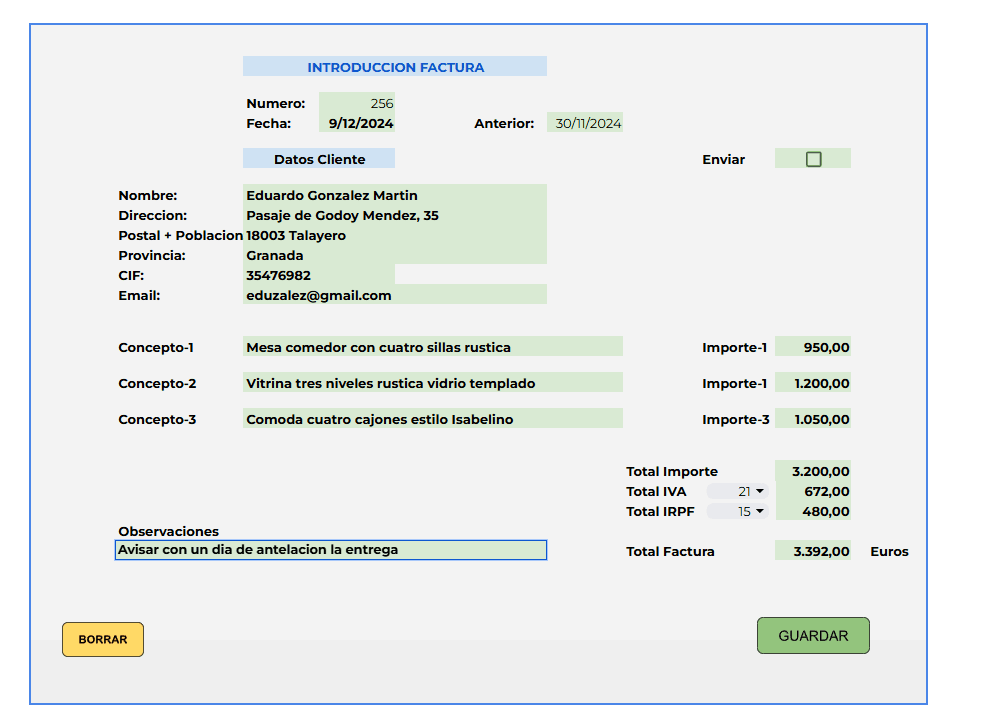Click the Direccion field Pasaje de Godoy Mendez

point(395,215)
